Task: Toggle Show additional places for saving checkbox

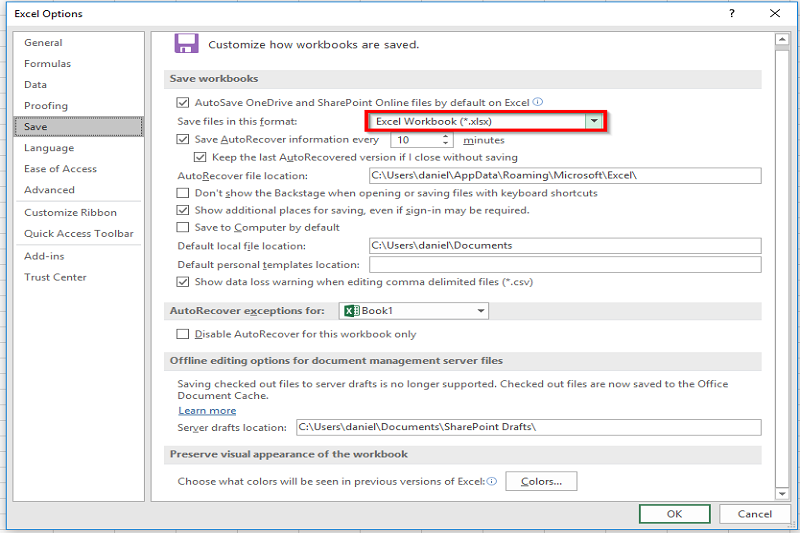Action: [x=183, y=210]
